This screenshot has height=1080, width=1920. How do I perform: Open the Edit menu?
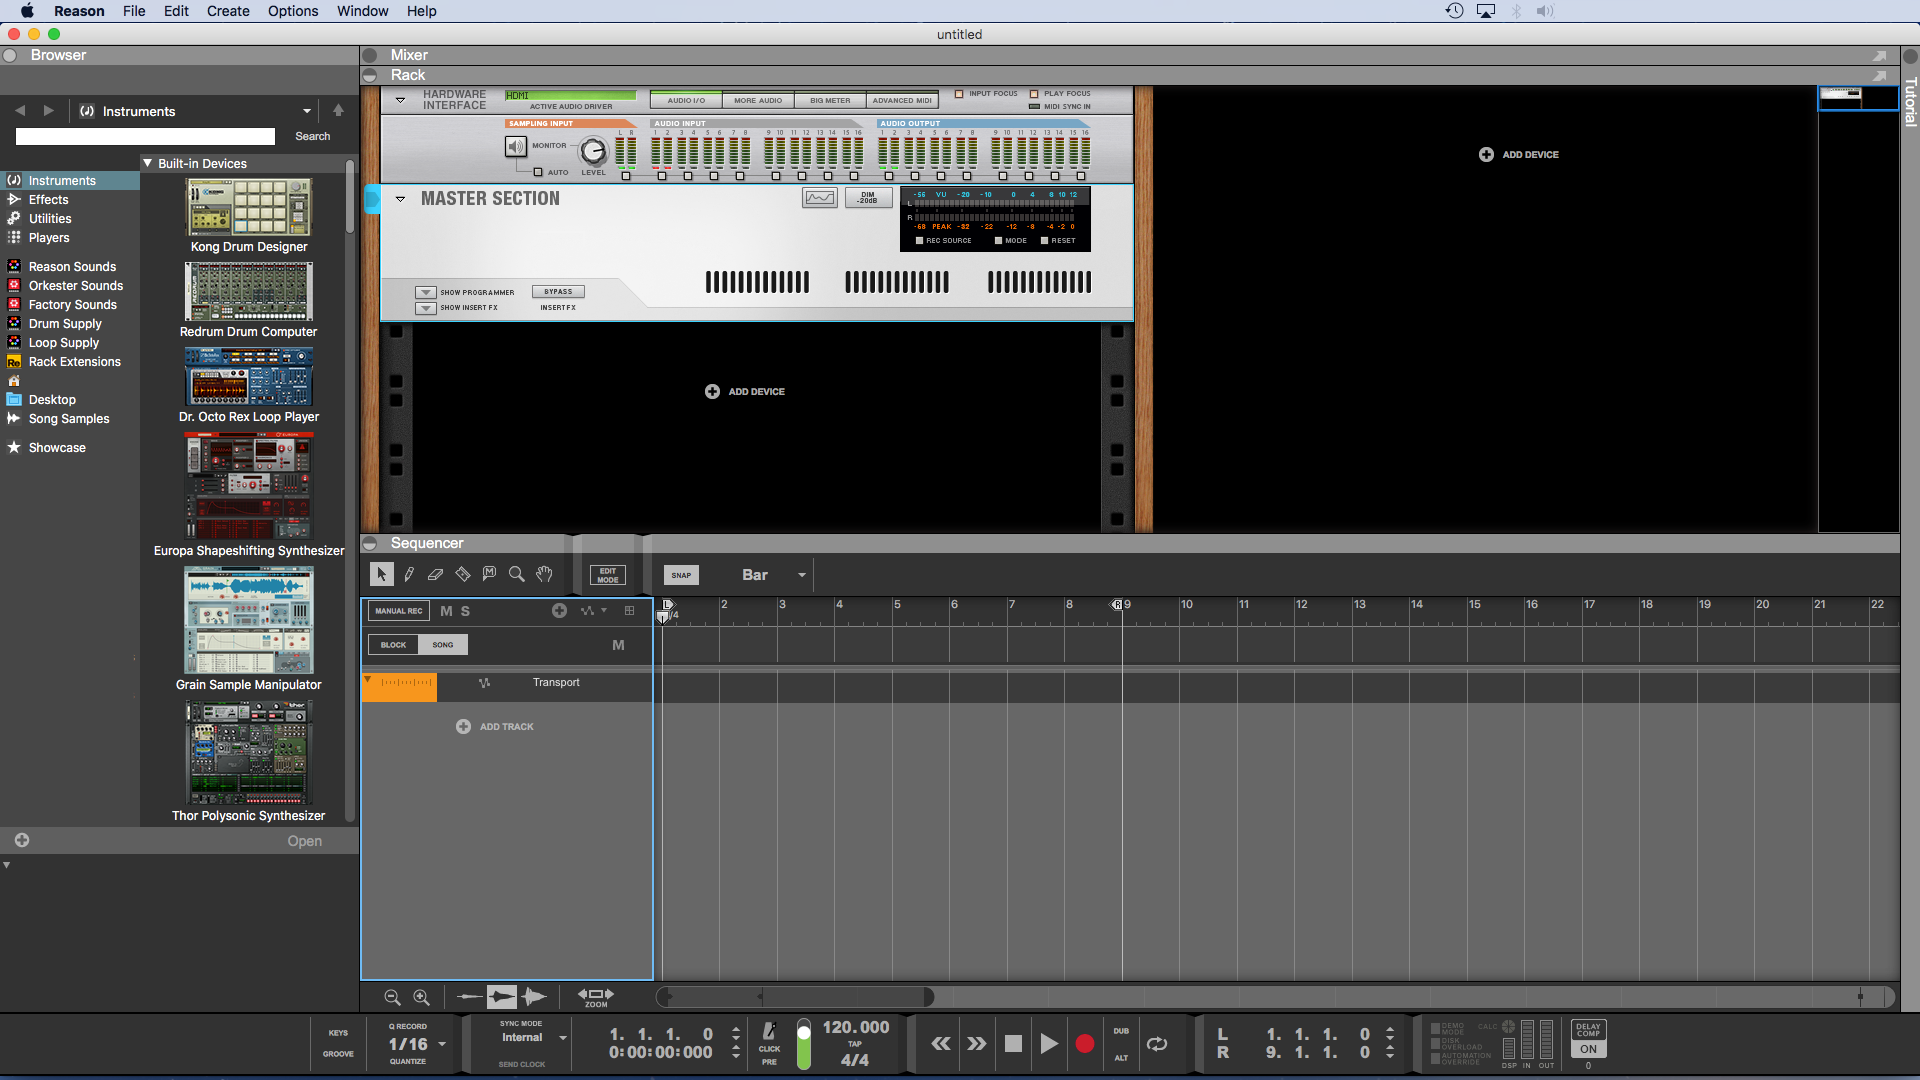click(176, 11)
